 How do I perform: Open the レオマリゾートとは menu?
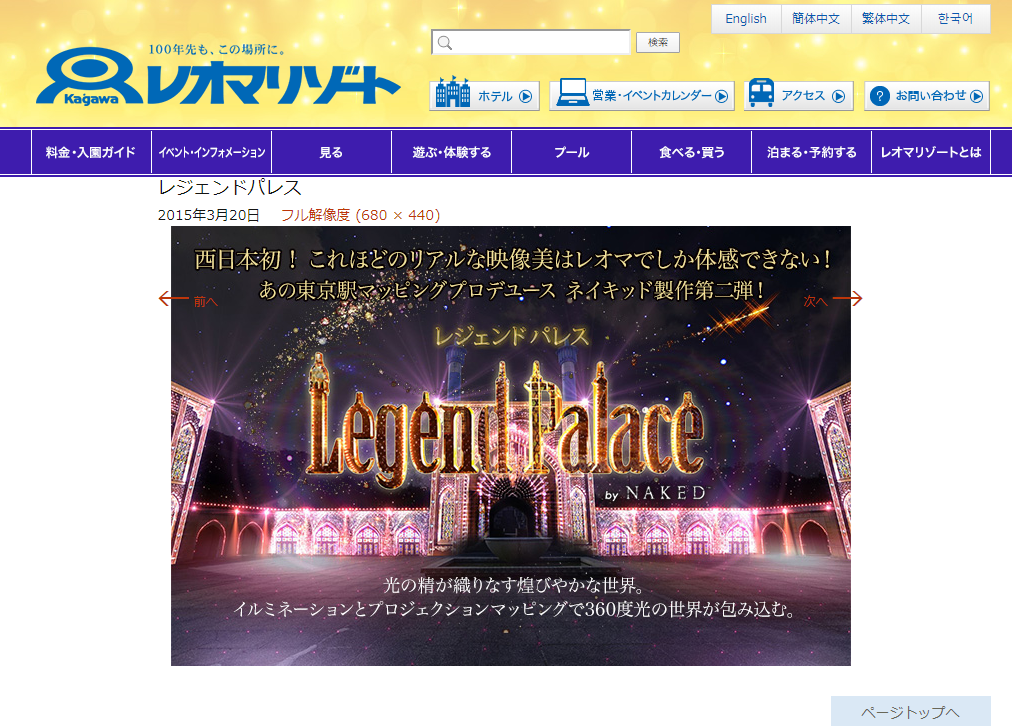(931, 152)
